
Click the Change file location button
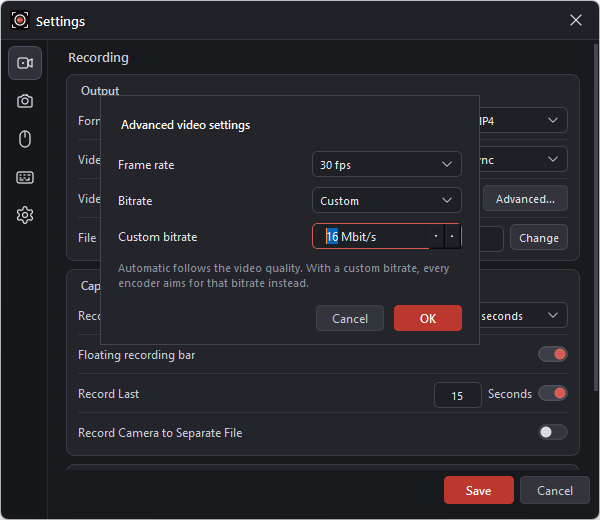point(539,238)
